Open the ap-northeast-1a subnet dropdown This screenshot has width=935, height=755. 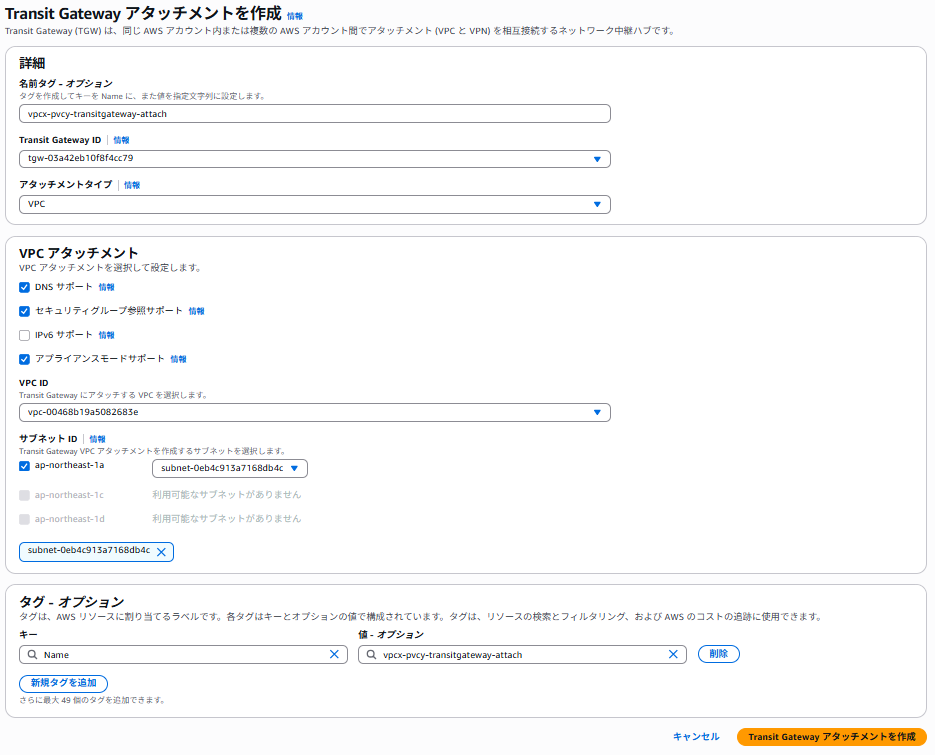[x=230, y=468]
